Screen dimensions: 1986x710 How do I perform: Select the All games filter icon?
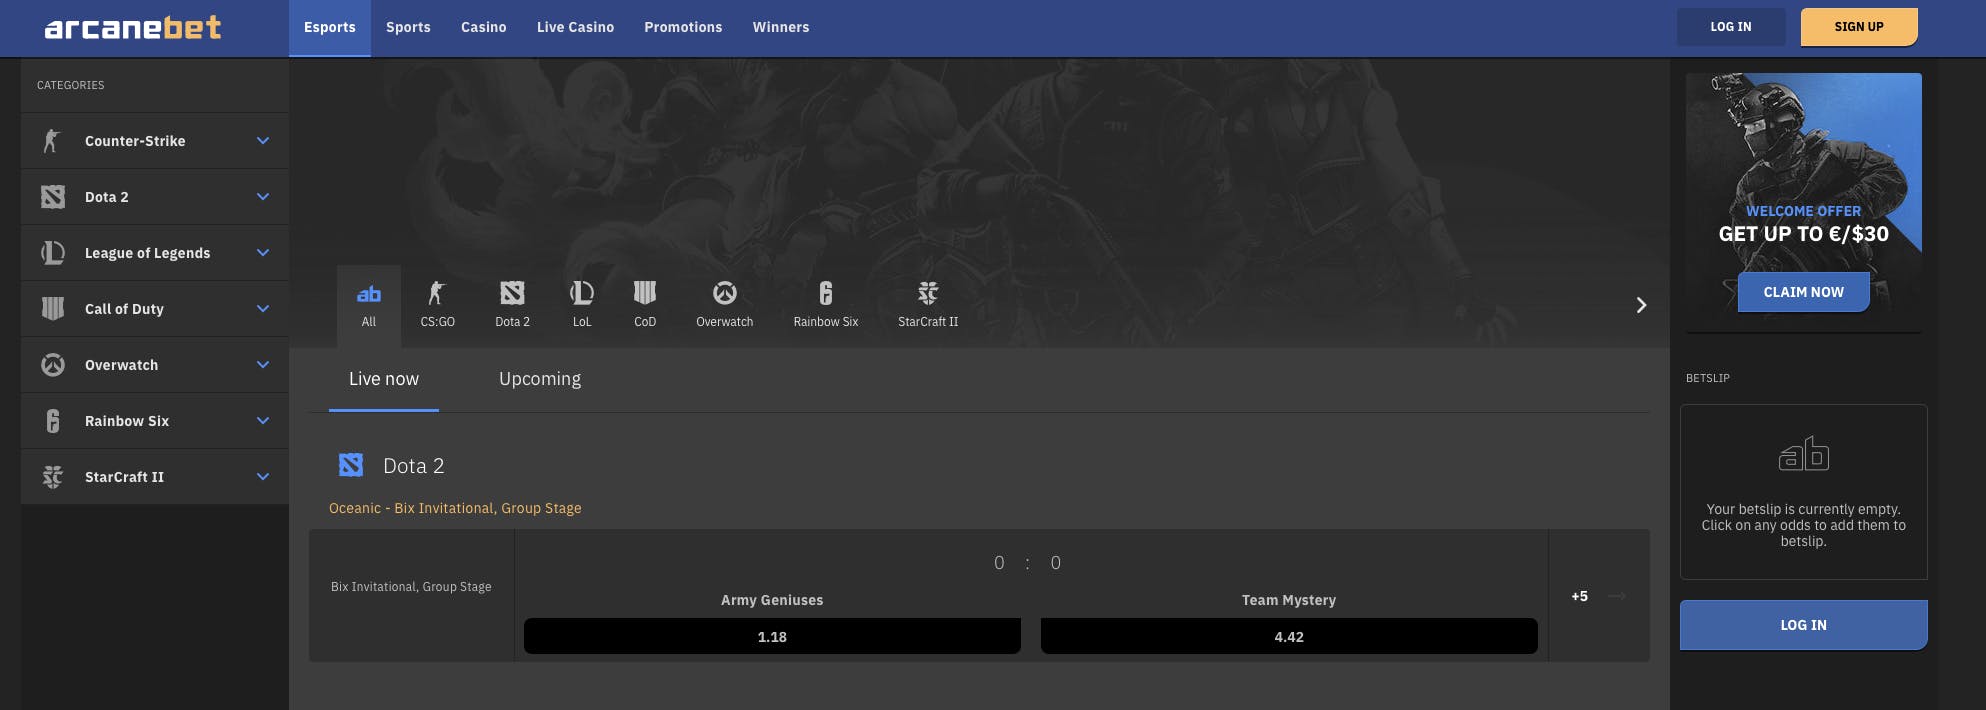(369, 294)
